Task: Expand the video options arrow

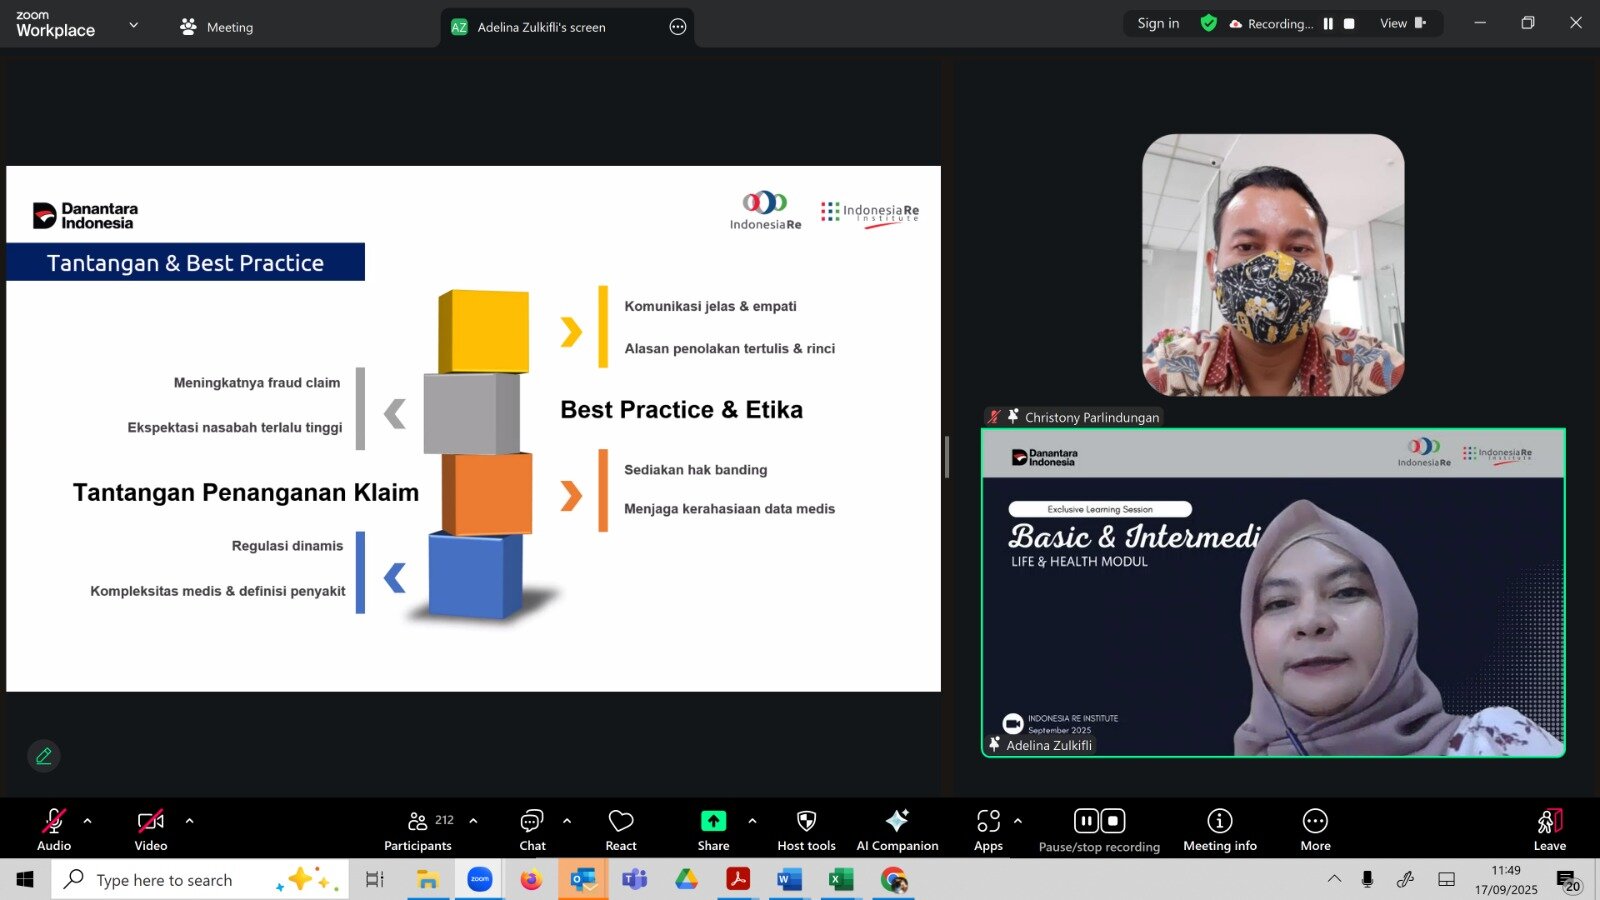Action: click(x=190, y=821)
